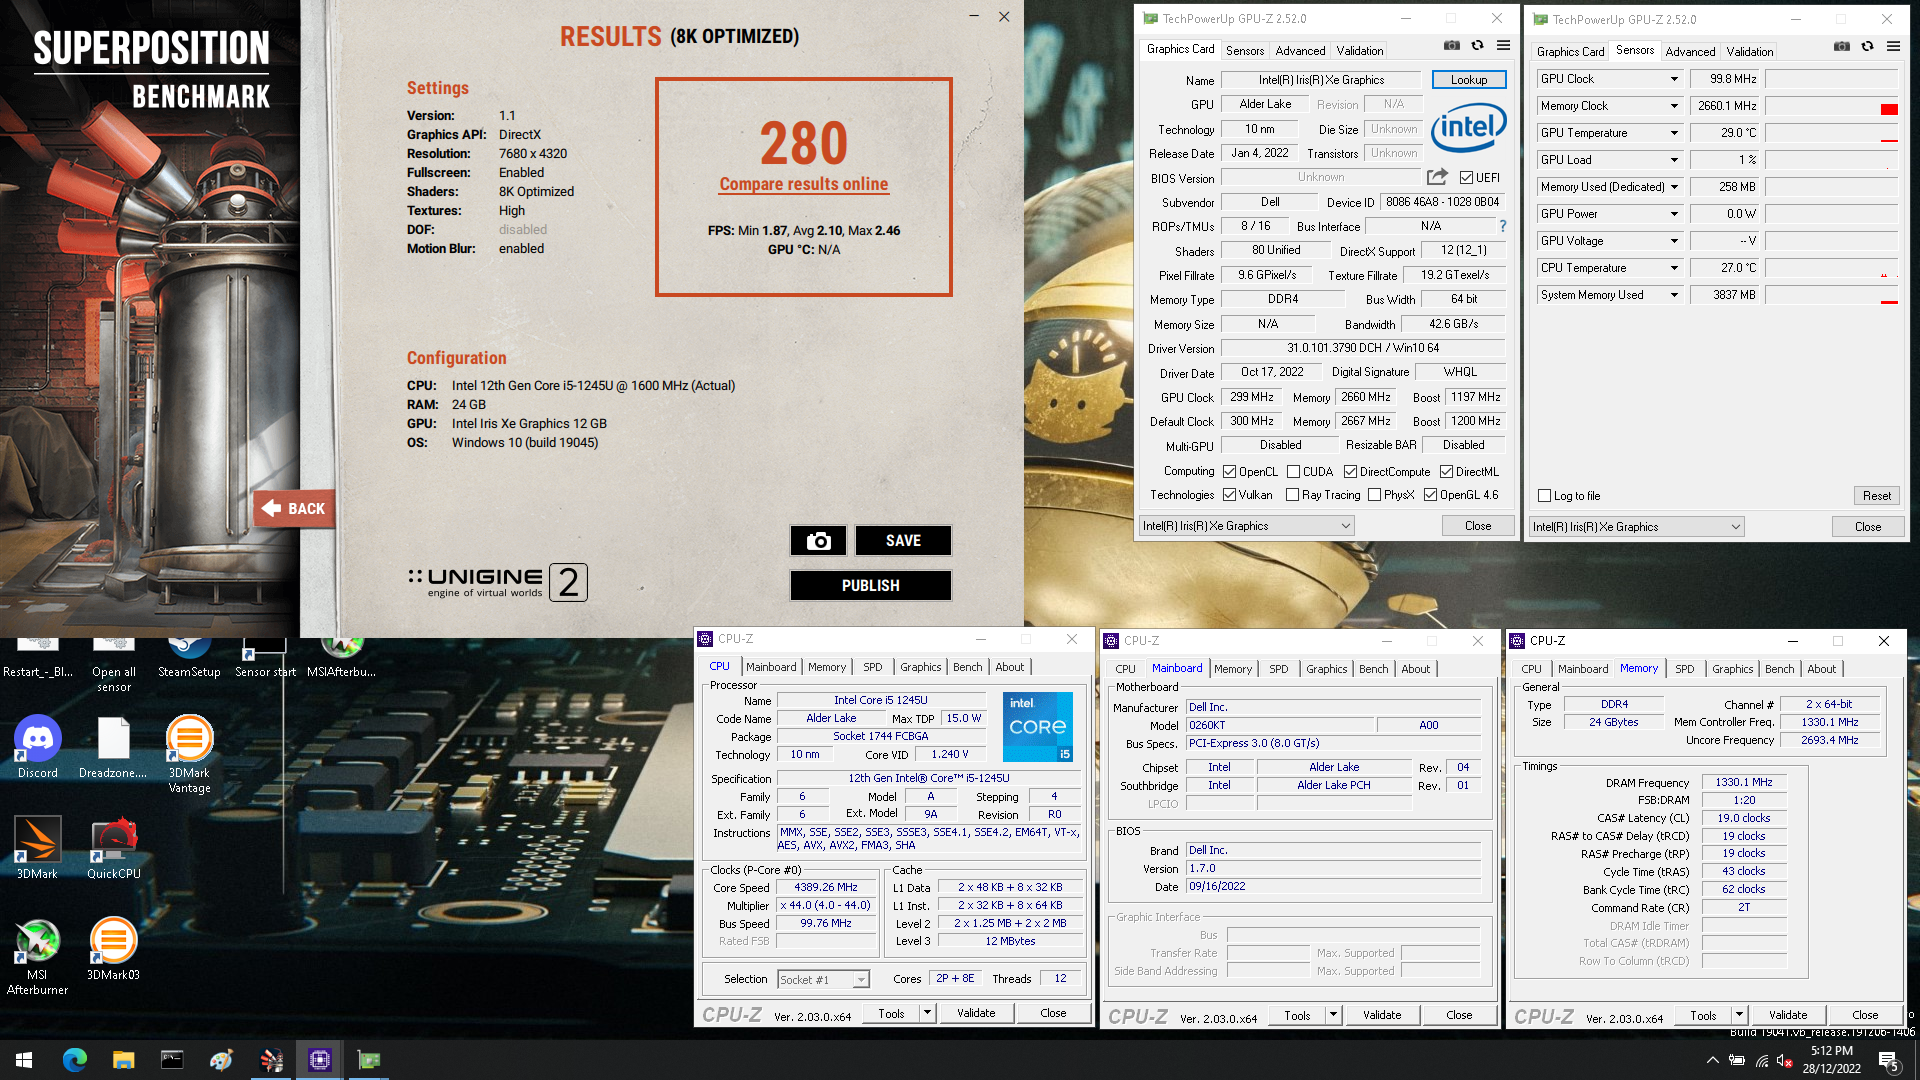The image size is (1920, 1080).
Task: Open the notification center icon
Action: (1888, 1061)
